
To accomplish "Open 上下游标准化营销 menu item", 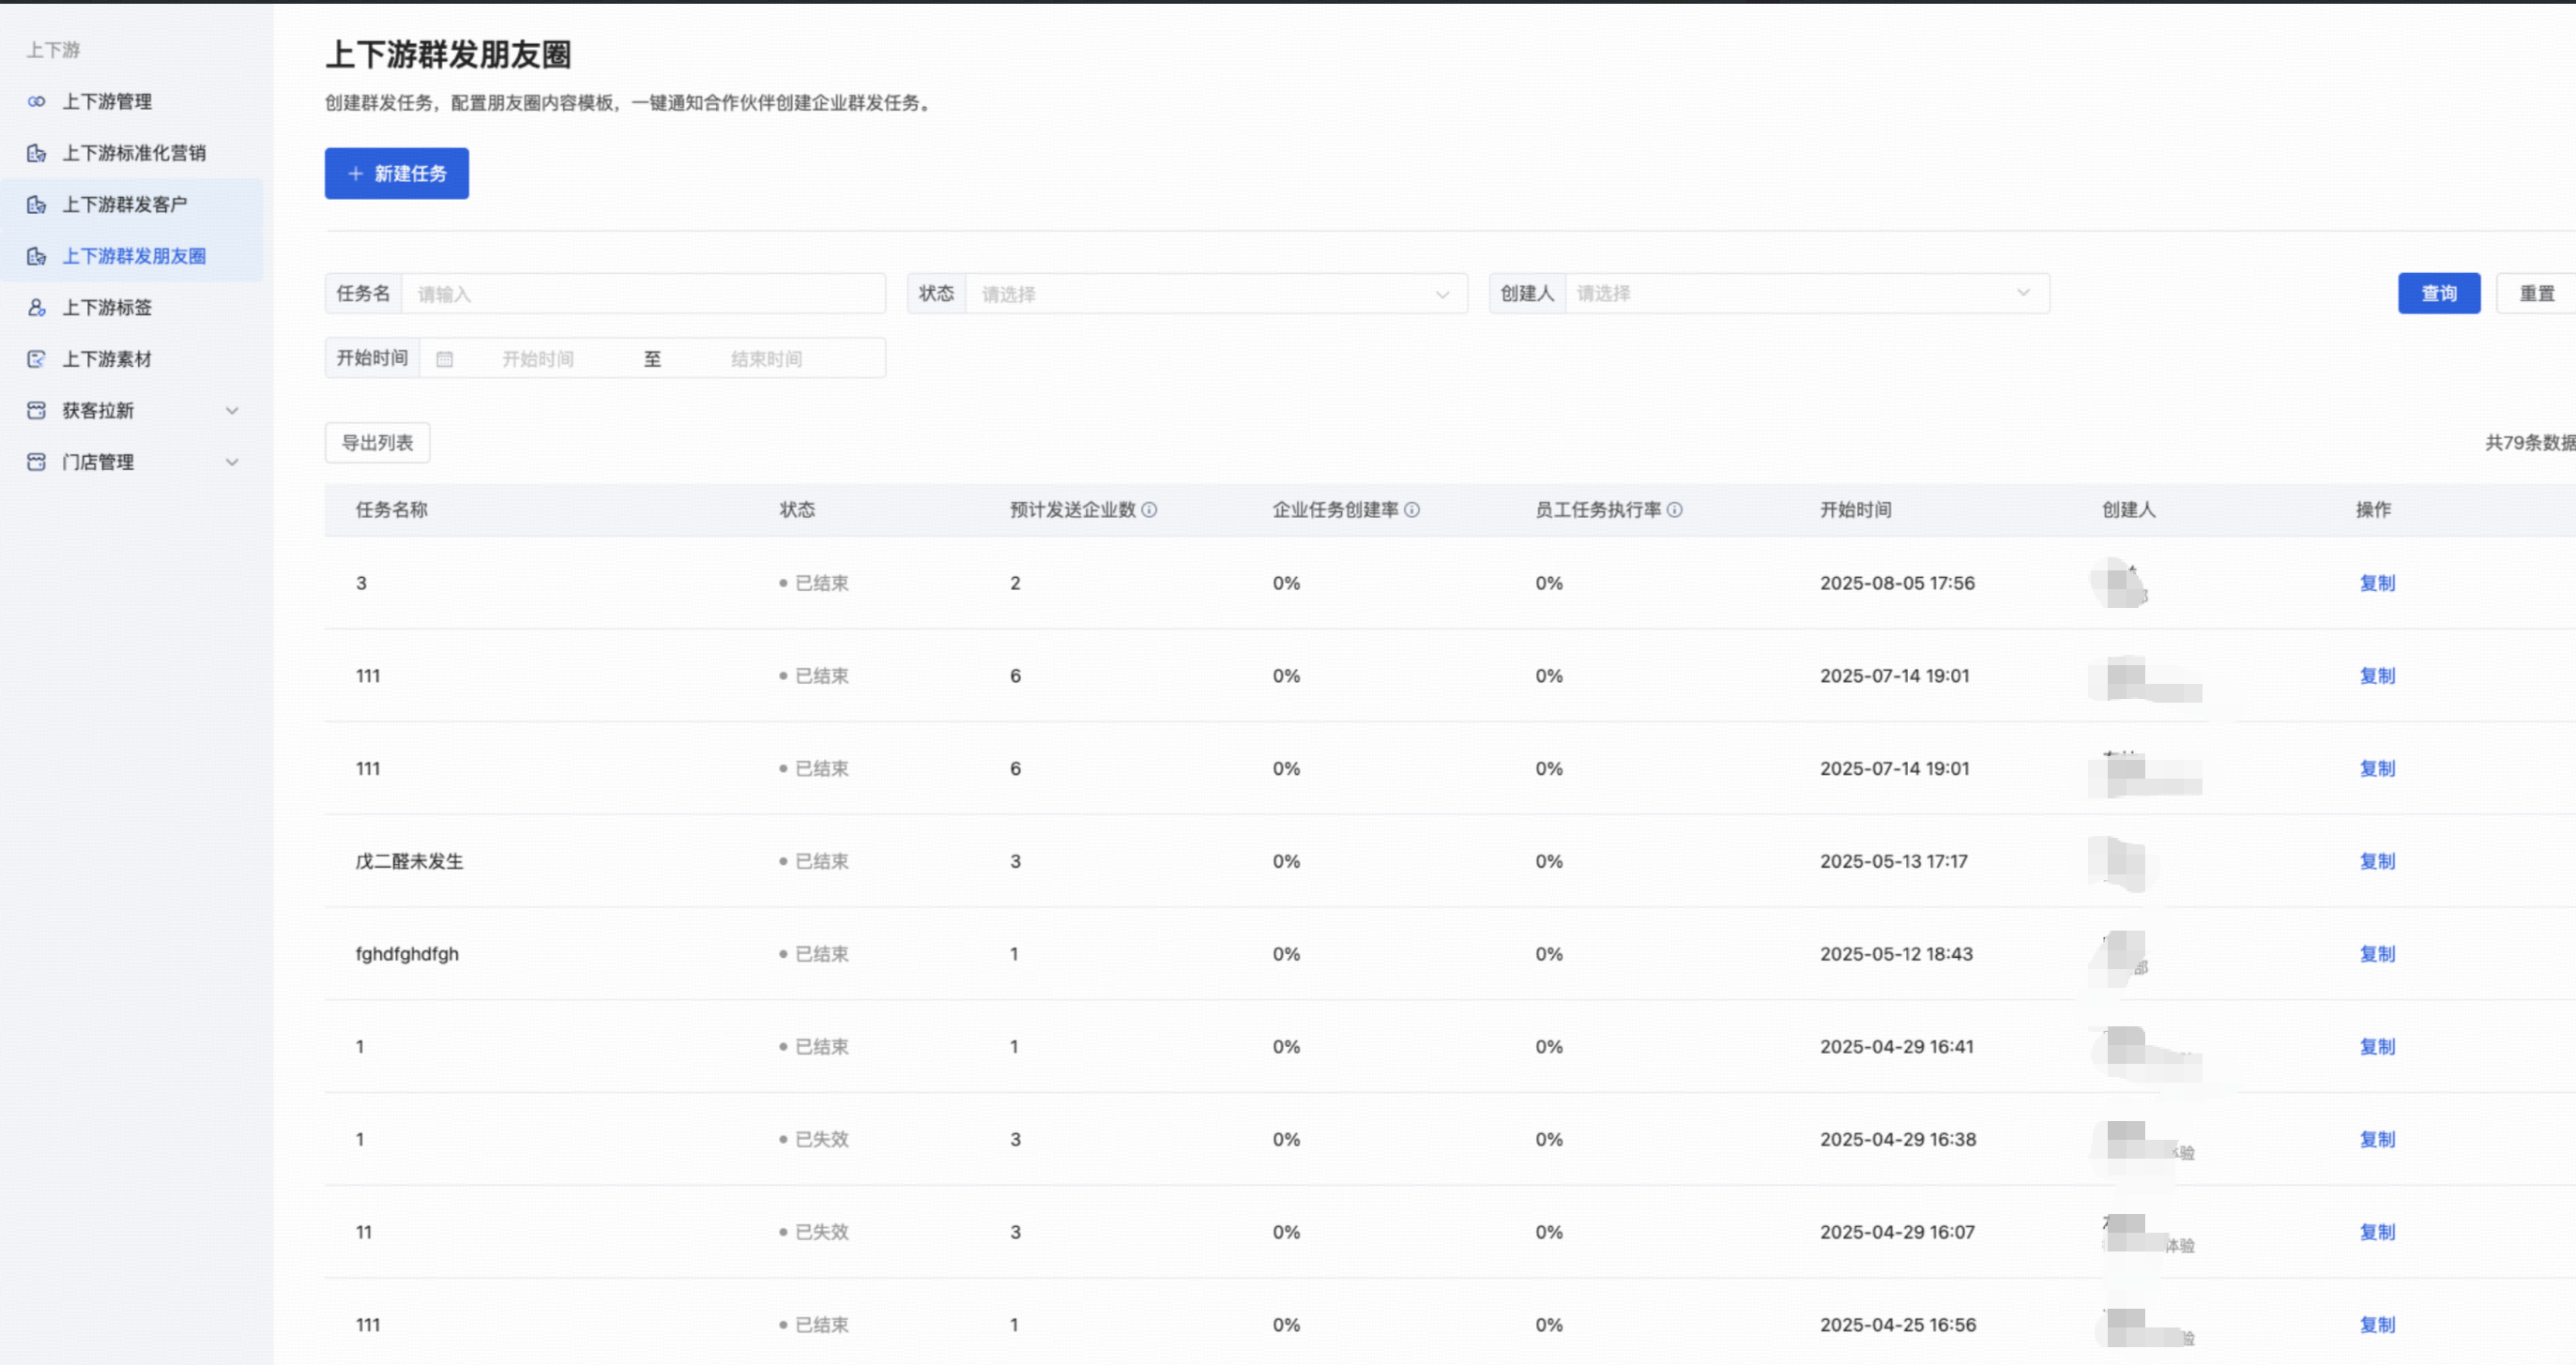I will pos(132,153).
